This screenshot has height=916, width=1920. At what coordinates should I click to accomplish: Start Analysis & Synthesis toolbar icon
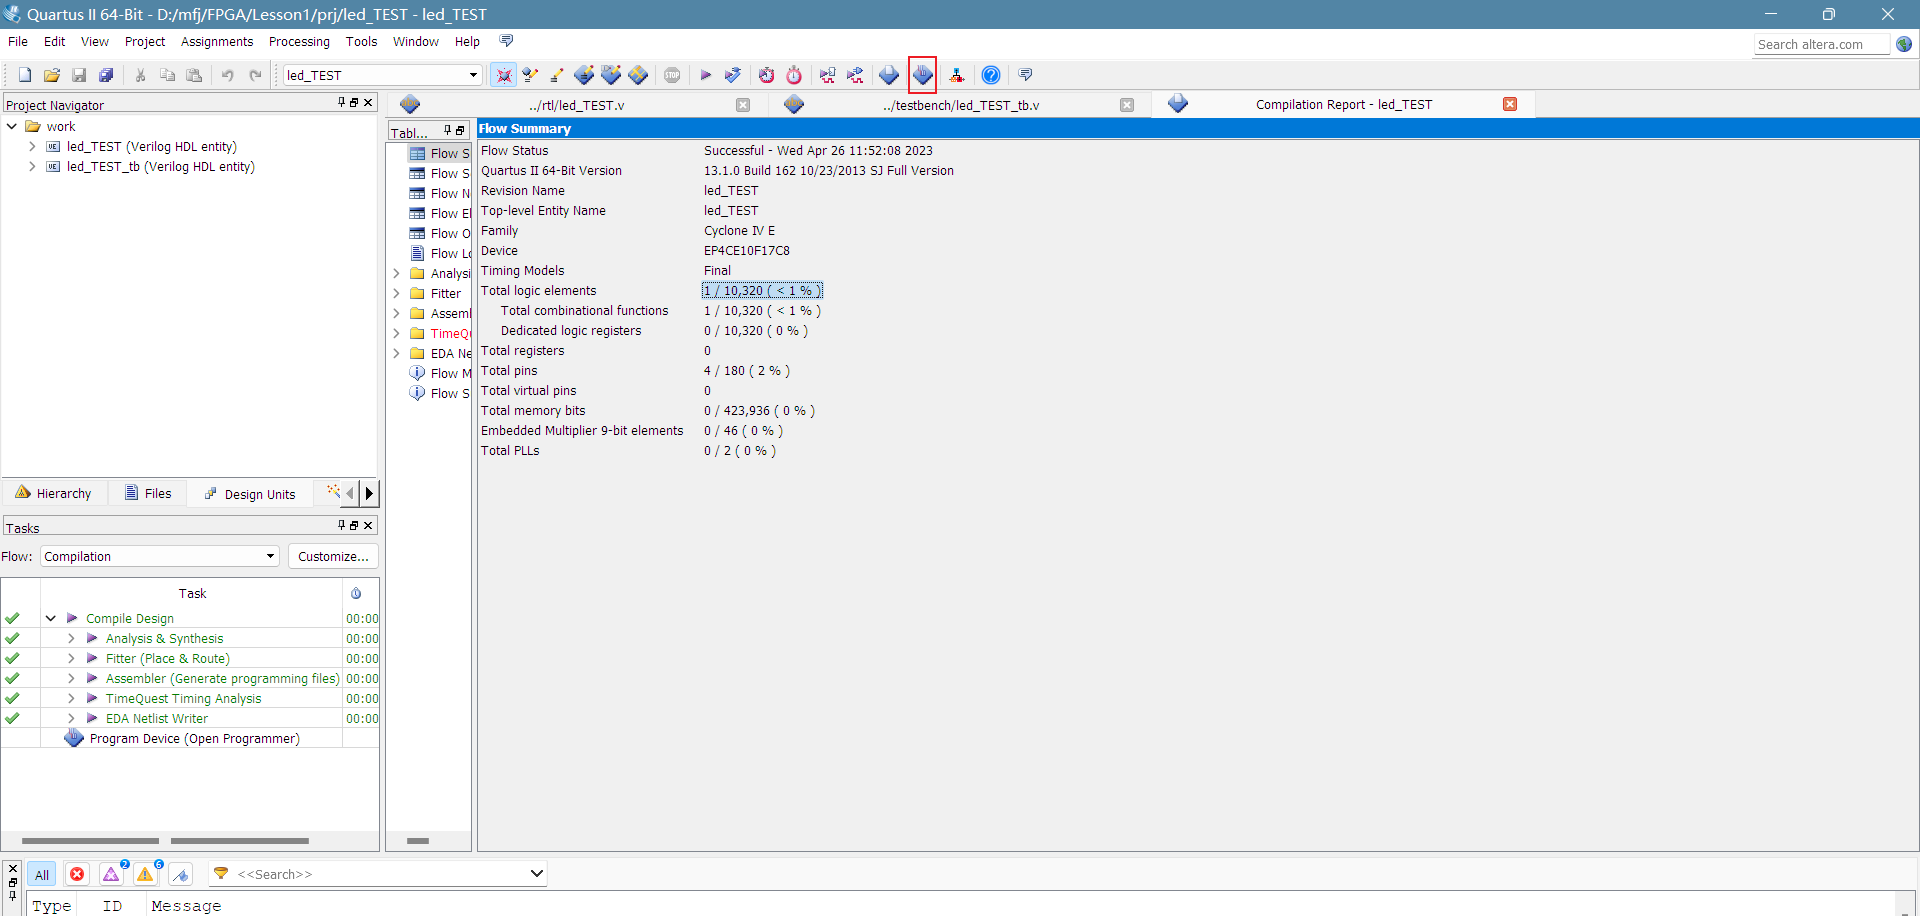coord(733,75)
